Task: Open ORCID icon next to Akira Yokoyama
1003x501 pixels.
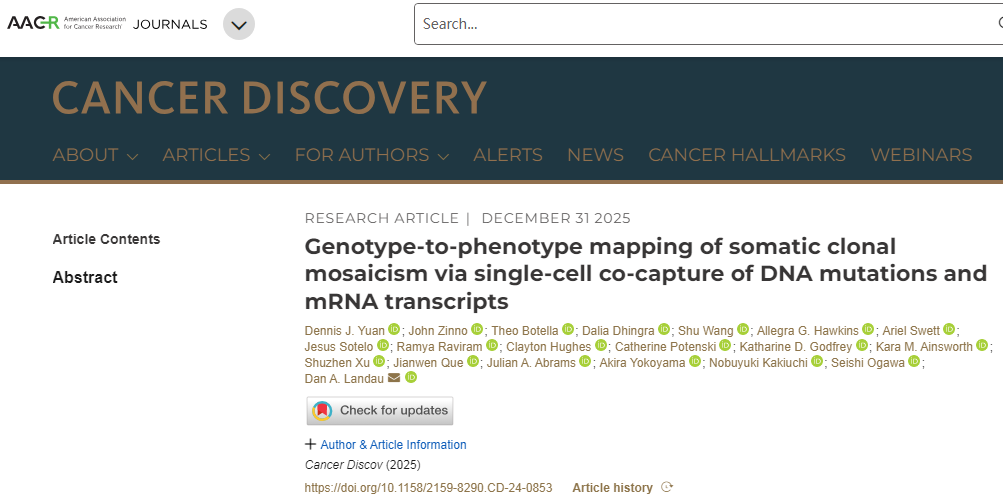Action: pyautogui.click(x=694, y=362)
